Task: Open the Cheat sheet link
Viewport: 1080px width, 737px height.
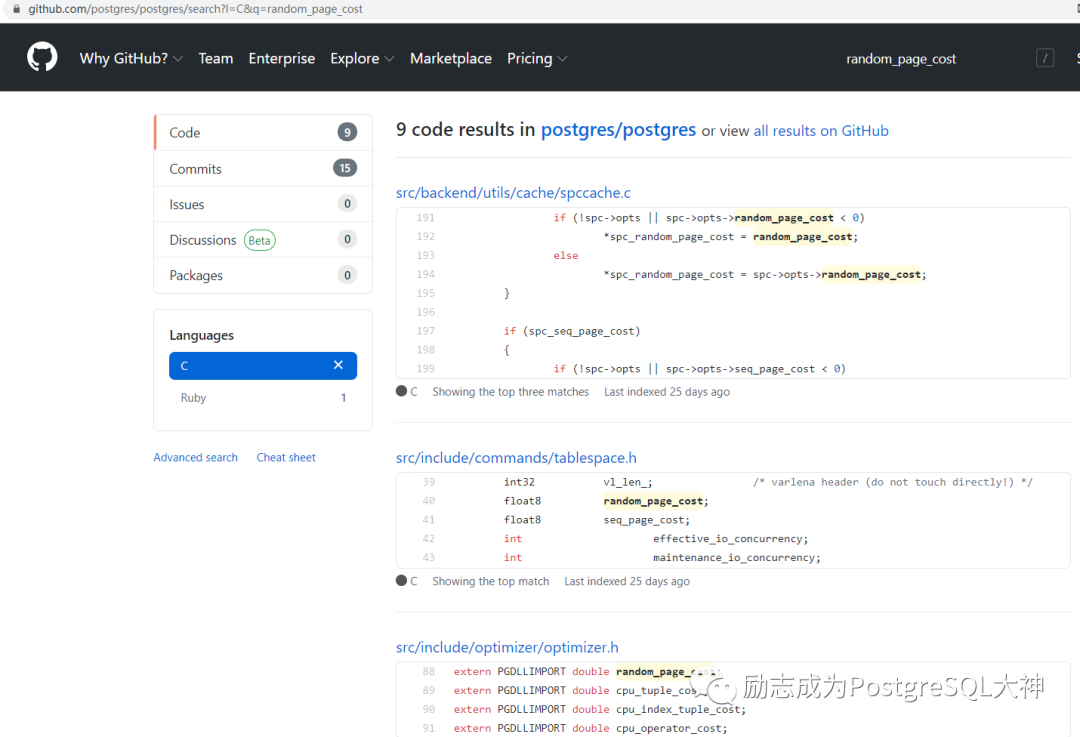Action: pyautogui.click(x=286, y=457)
